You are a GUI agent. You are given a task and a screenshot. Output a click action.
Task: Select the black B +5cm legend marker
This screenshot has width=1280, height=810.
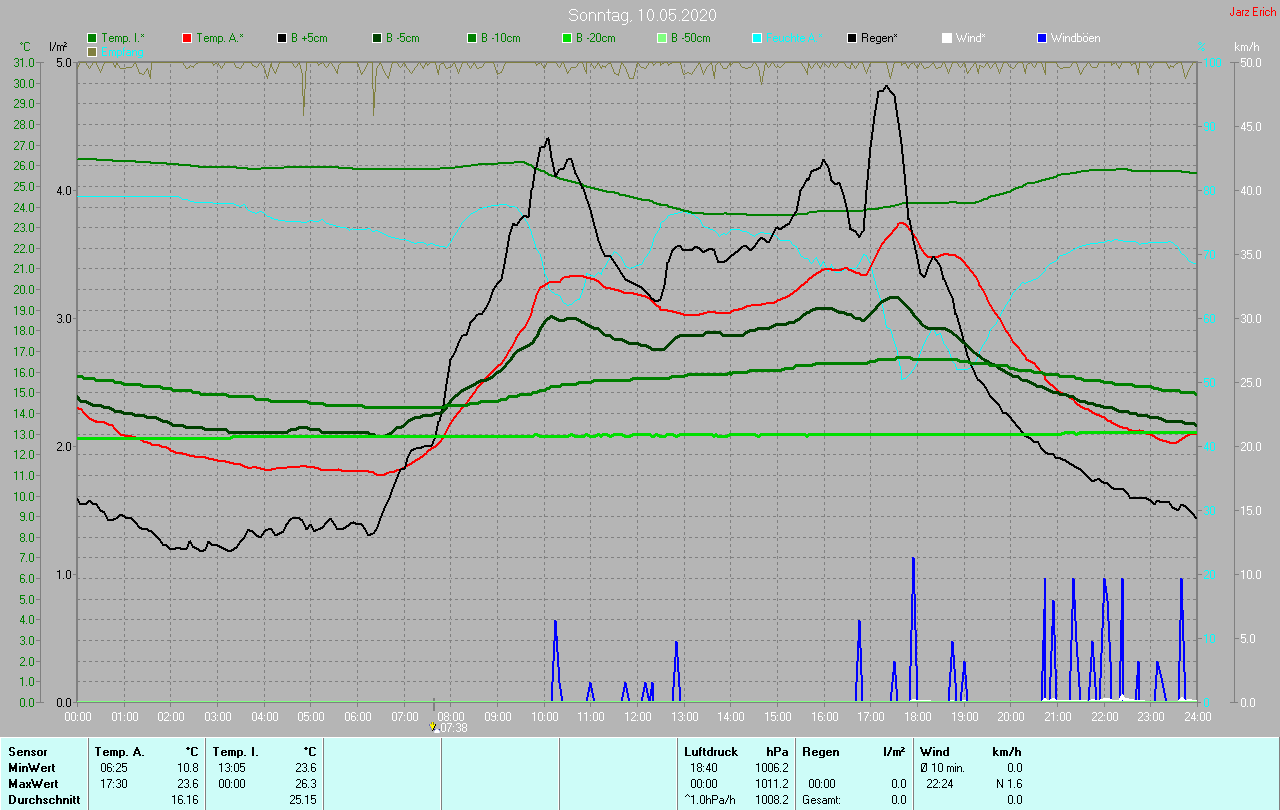282,38
